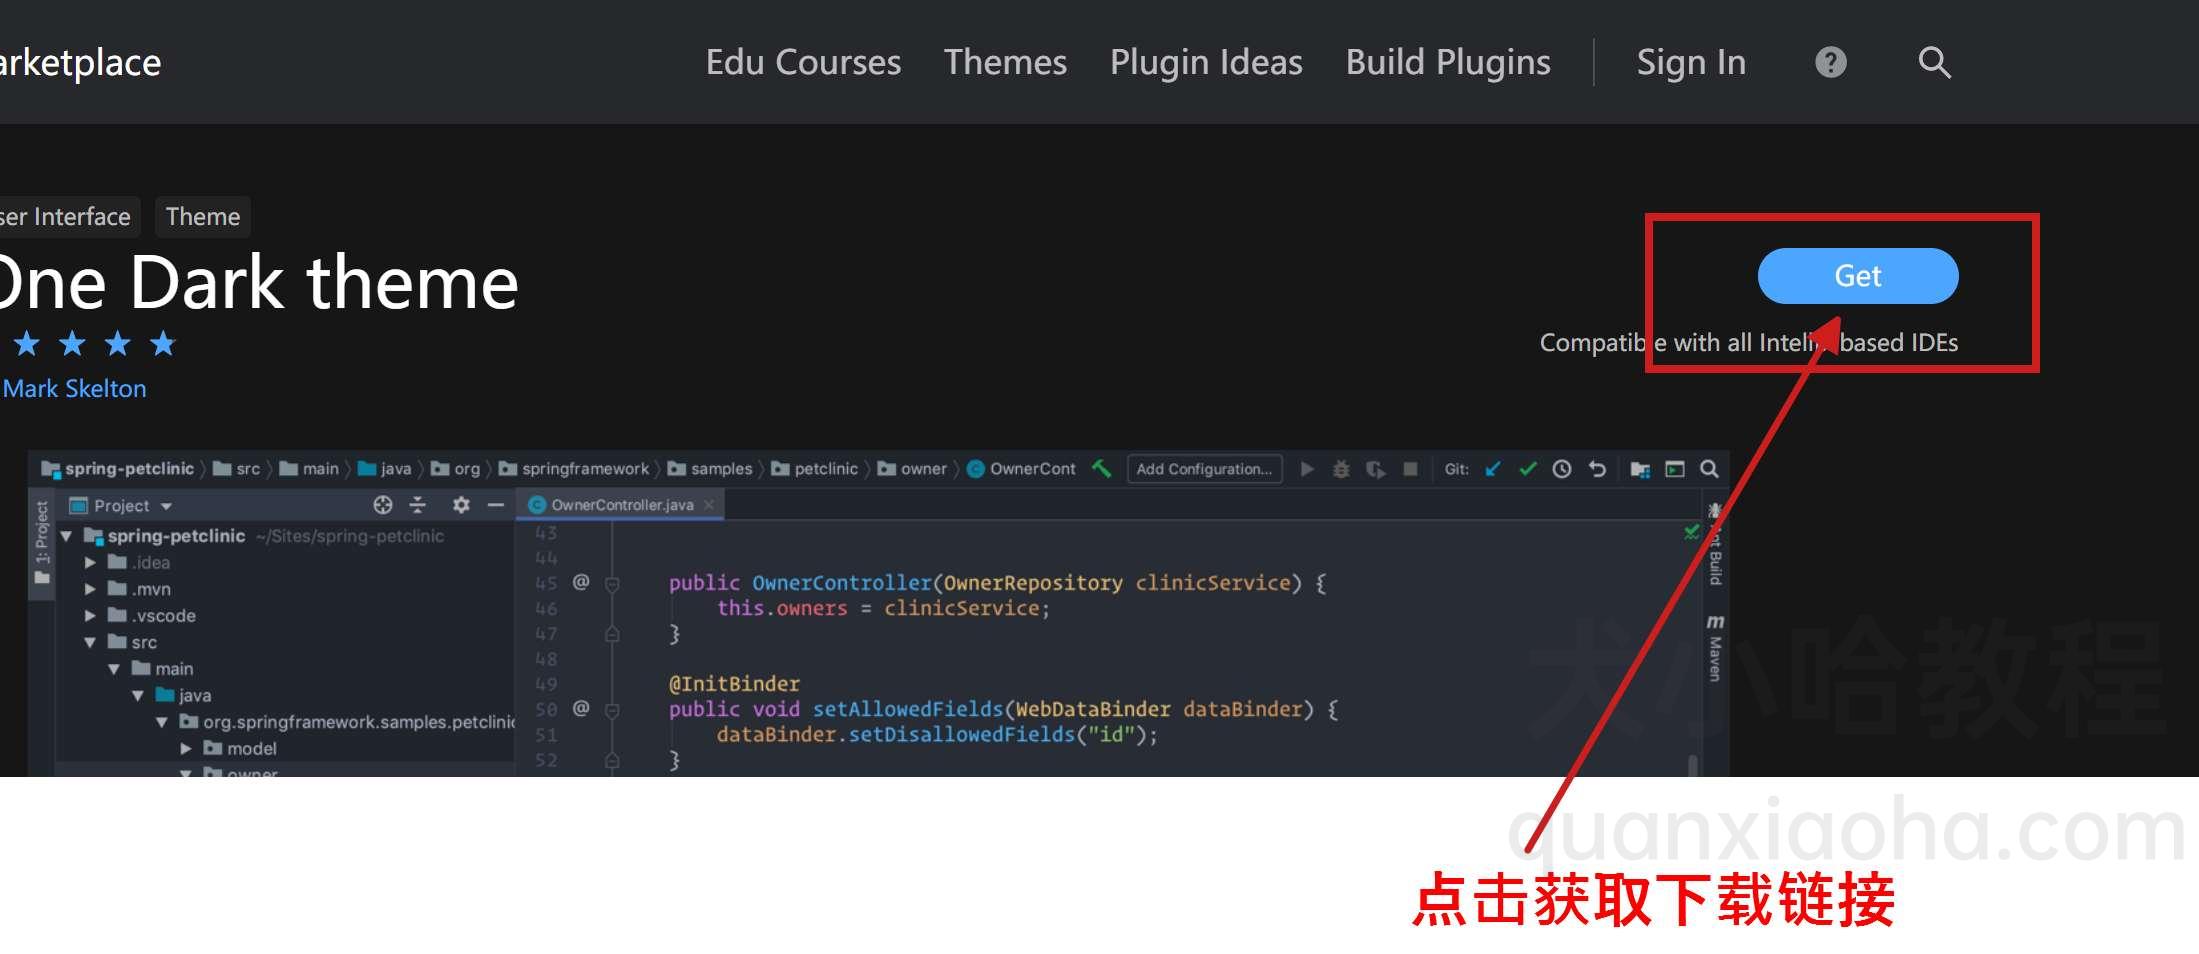The height and width of the screenshot is (954, 2199).
Task: Click @ gutter icon on line 45
Action: (581, 582)
